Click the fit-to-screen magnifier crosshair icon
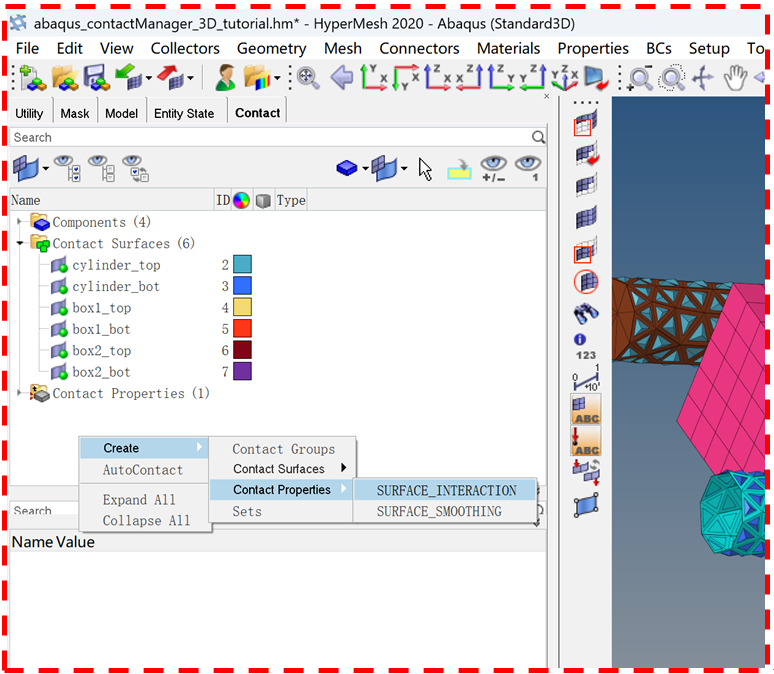 (308, 78)
